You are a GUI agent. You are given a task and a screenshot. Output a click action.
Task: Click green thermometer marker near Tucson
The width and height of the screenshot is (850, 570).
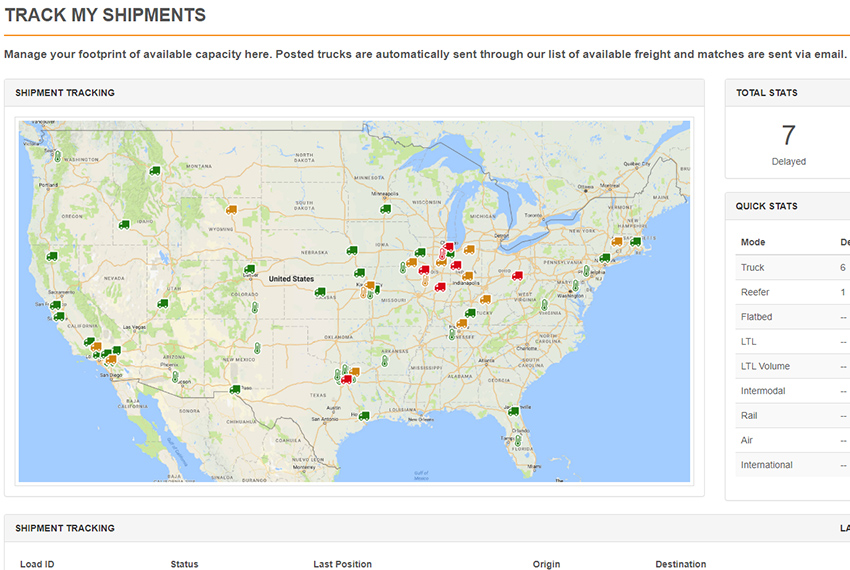point(175,376)
